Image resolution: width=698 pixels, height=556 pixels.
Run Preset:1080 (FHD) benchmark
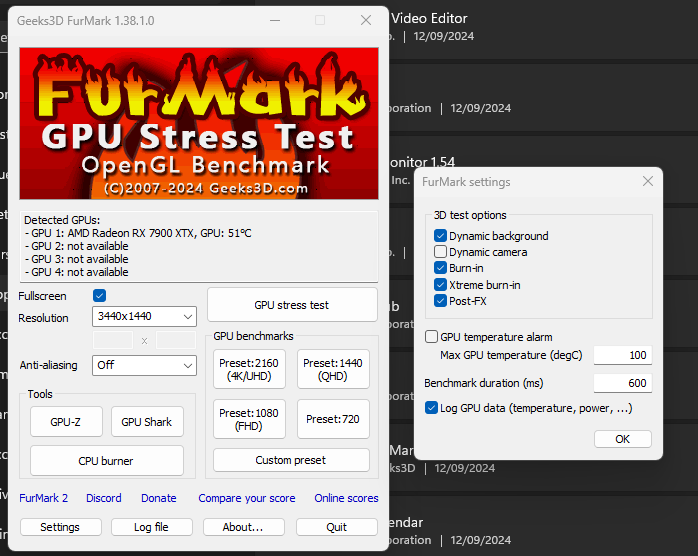249,419
